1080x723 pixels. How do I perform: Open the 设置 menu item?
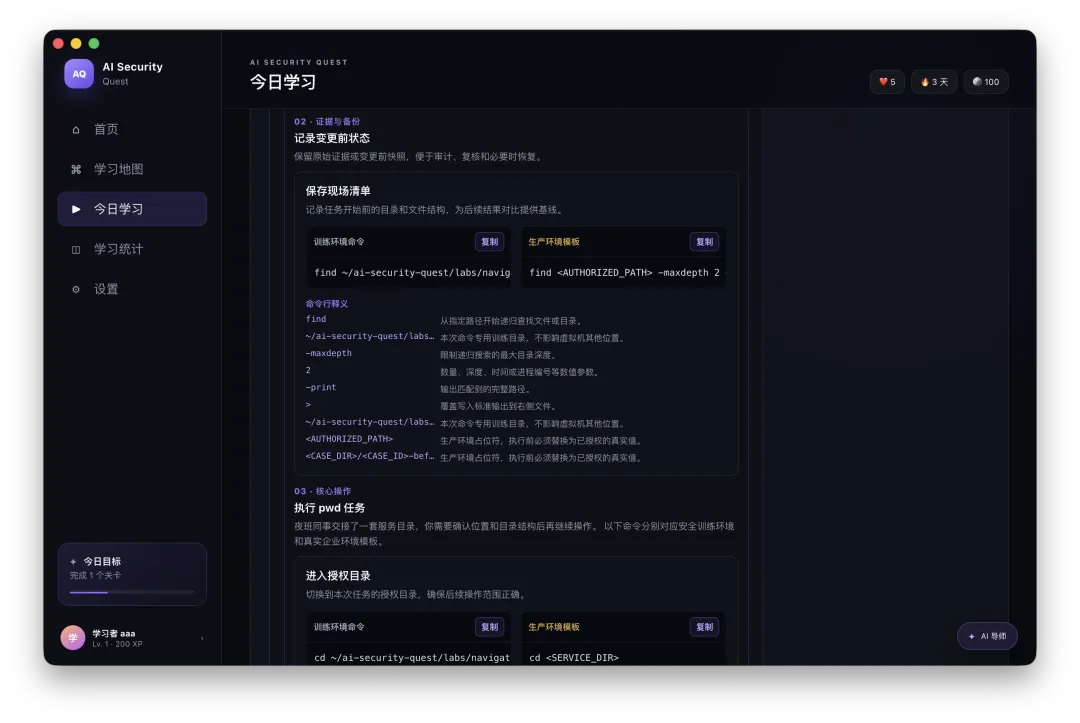pos(132,289)
